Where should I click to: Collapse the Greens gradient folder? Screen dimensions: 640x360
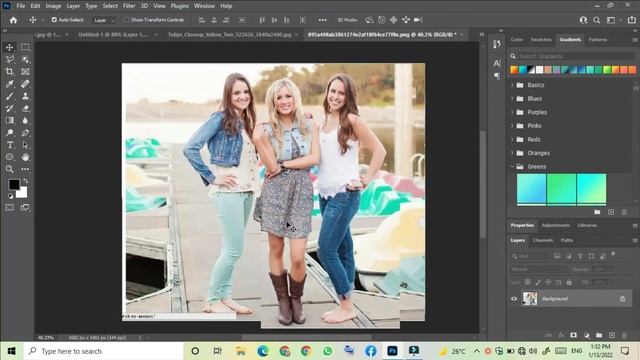tap(512, 167)
